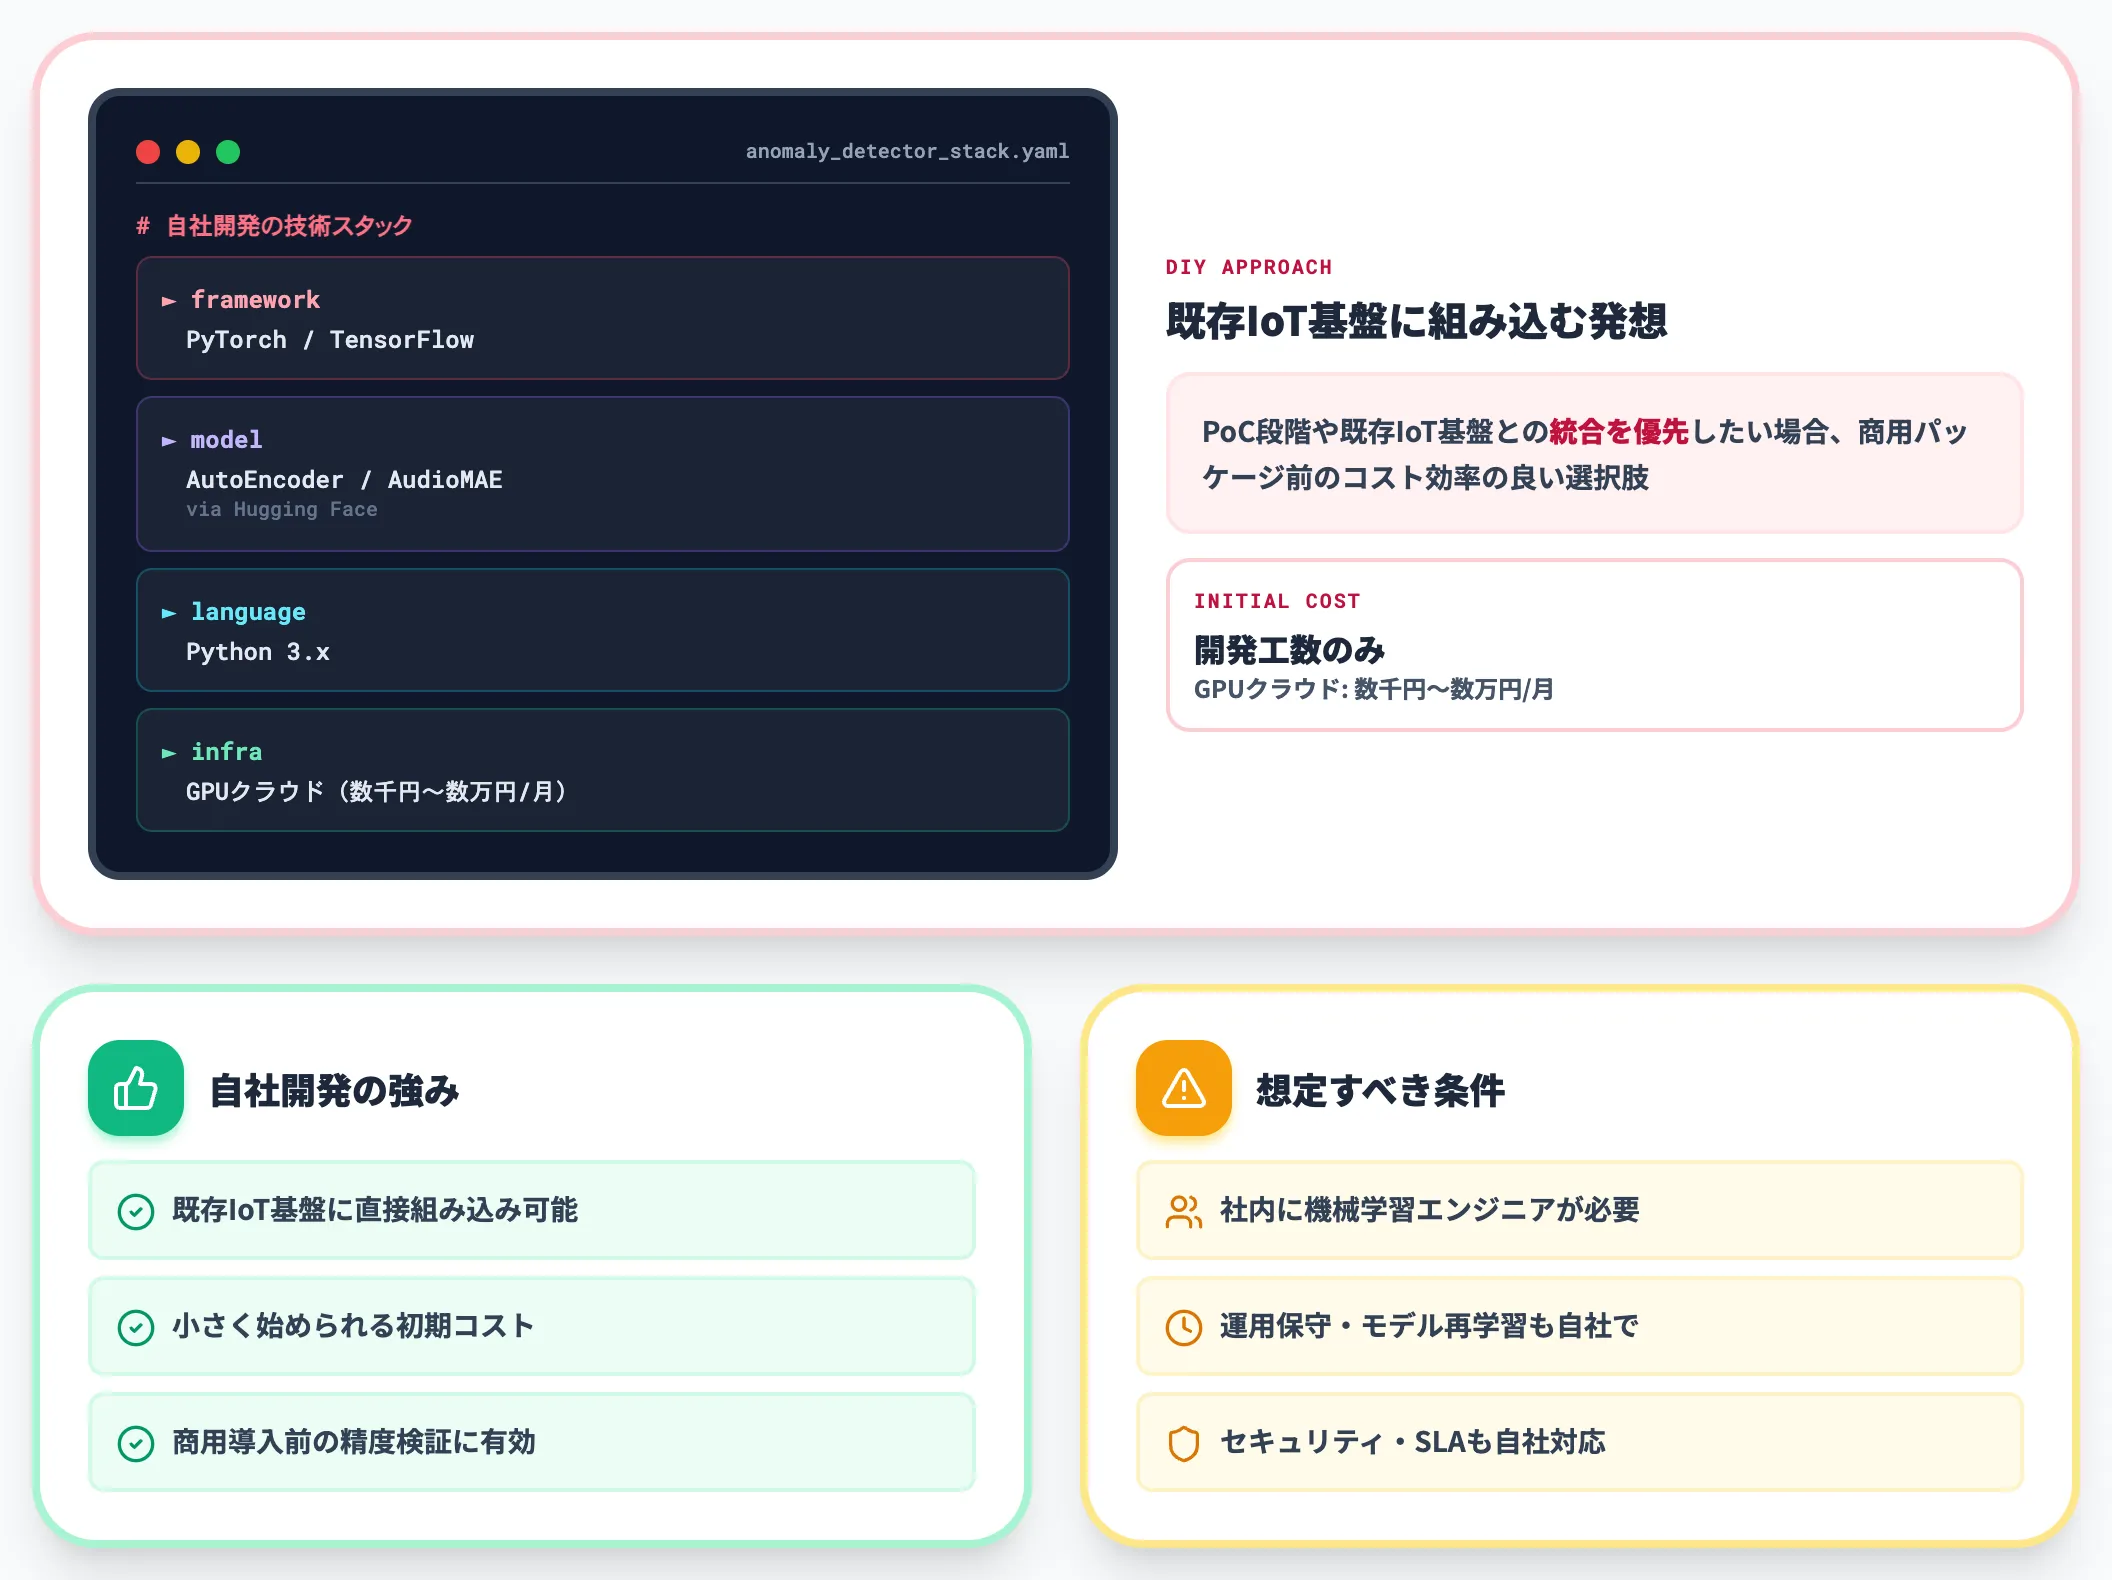Select the セキュリティ・SLAも自社対応 item
The image size is (2112, 1580).
[1580, 1442]
